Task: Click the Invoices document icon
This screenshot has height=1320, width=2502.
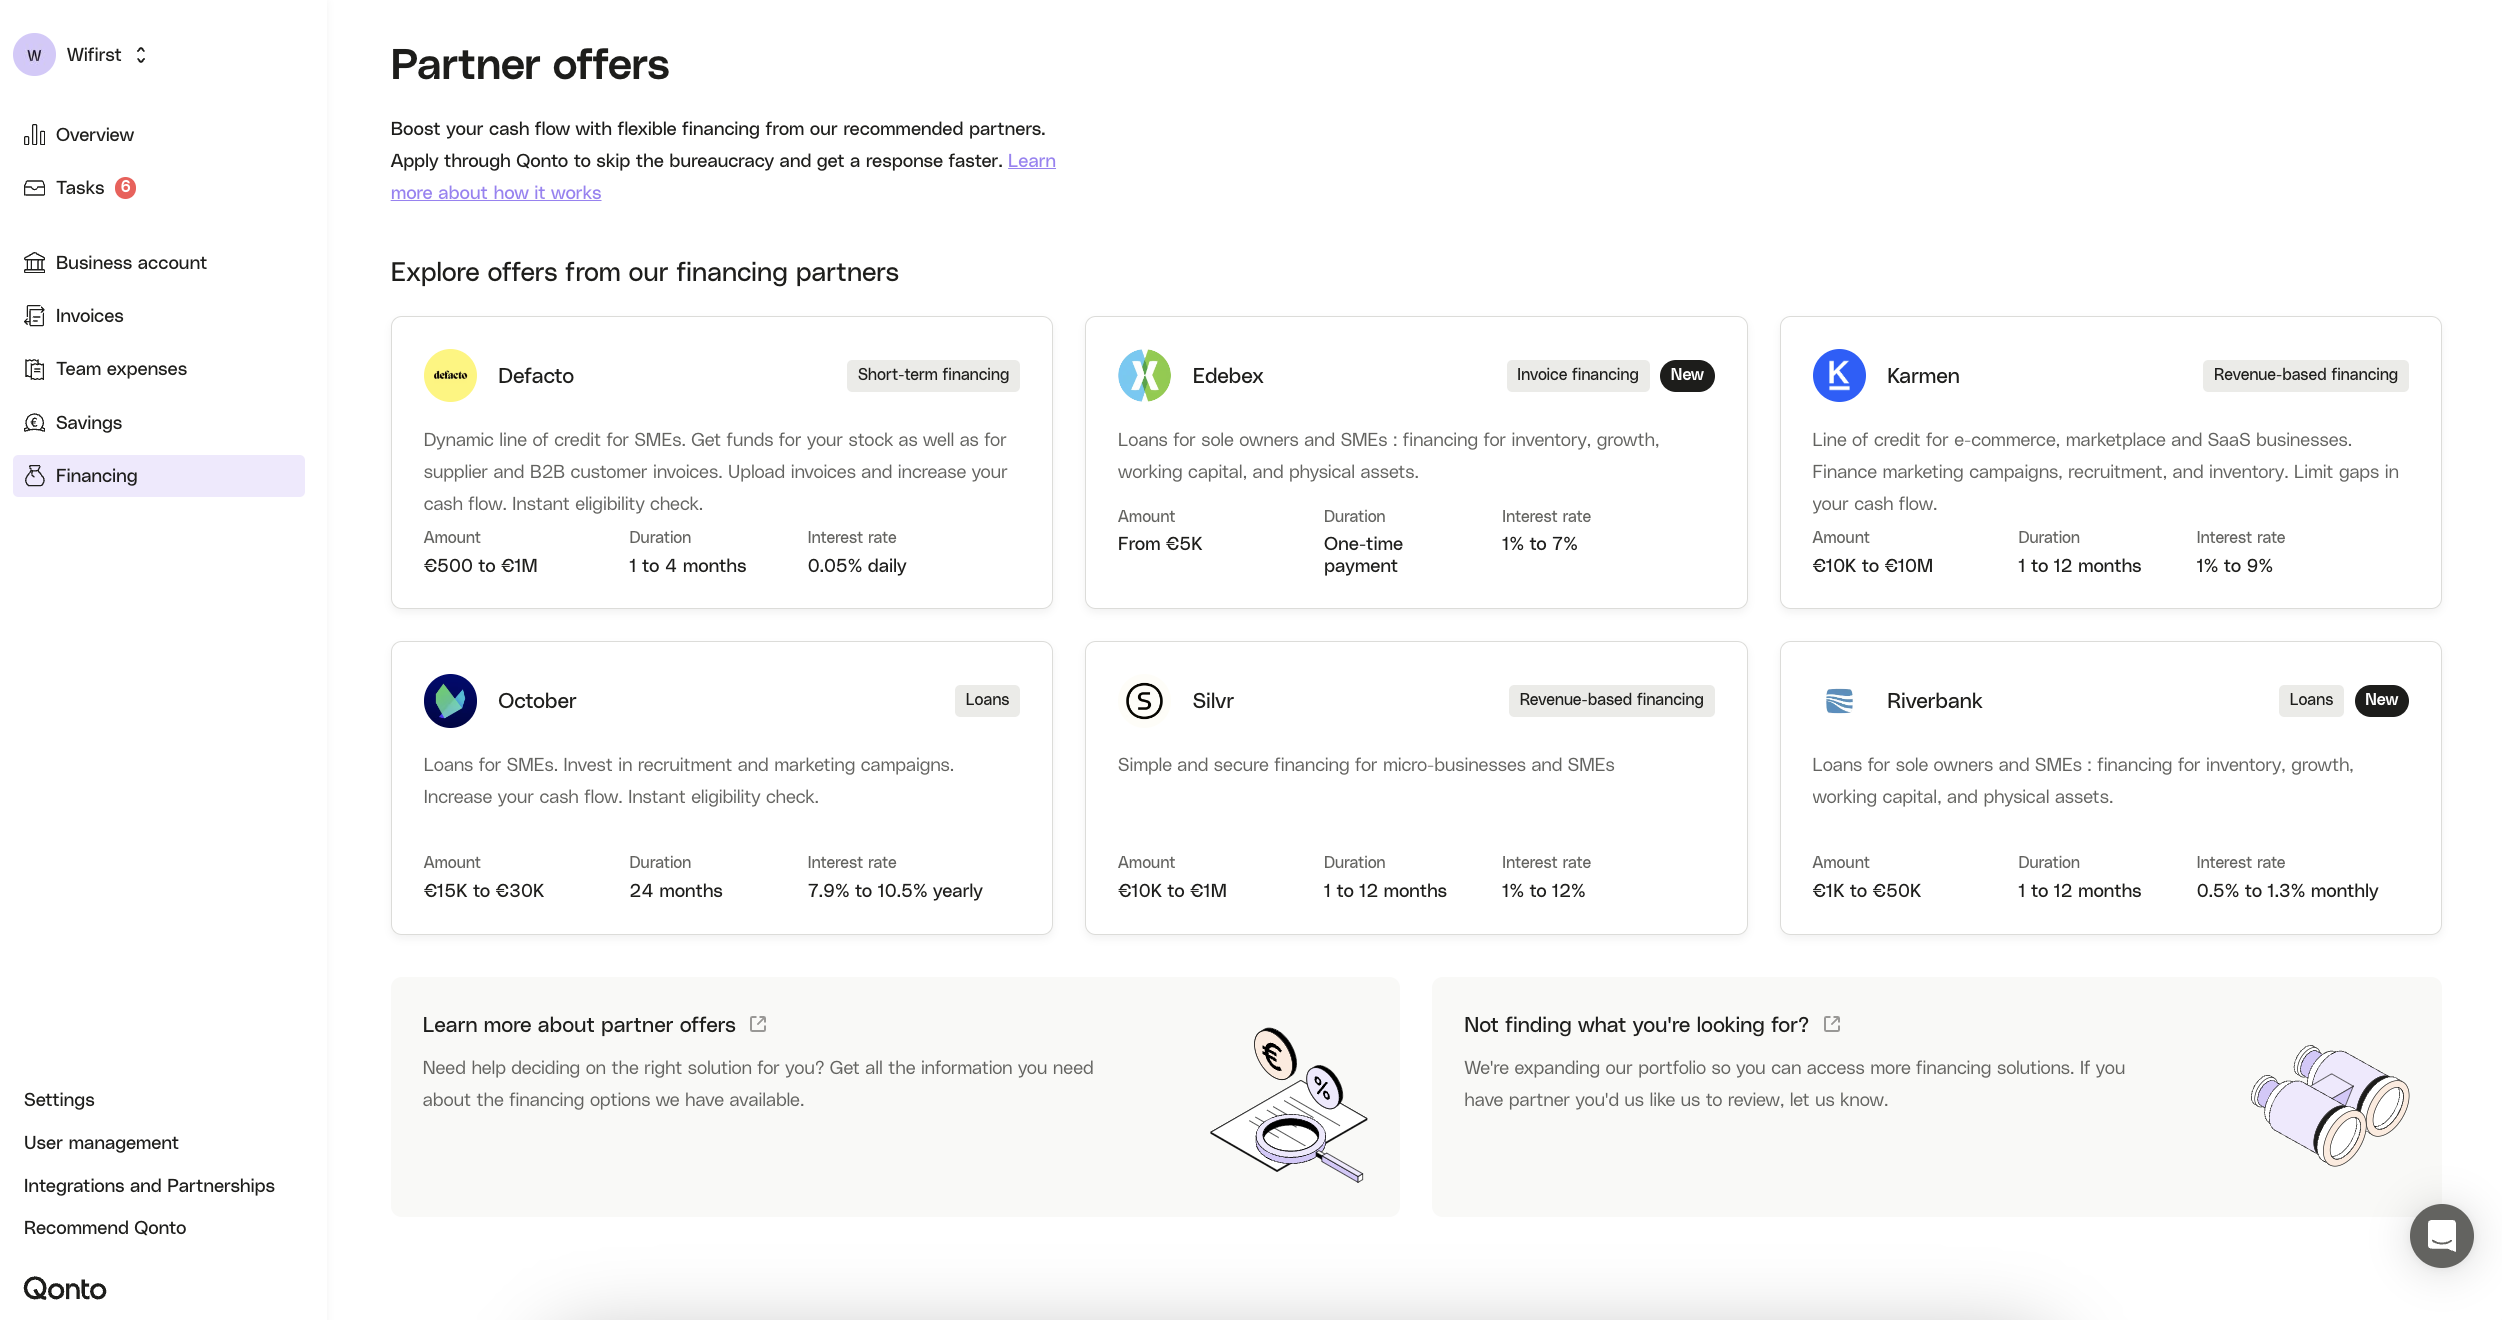Action: click(35, 316)
